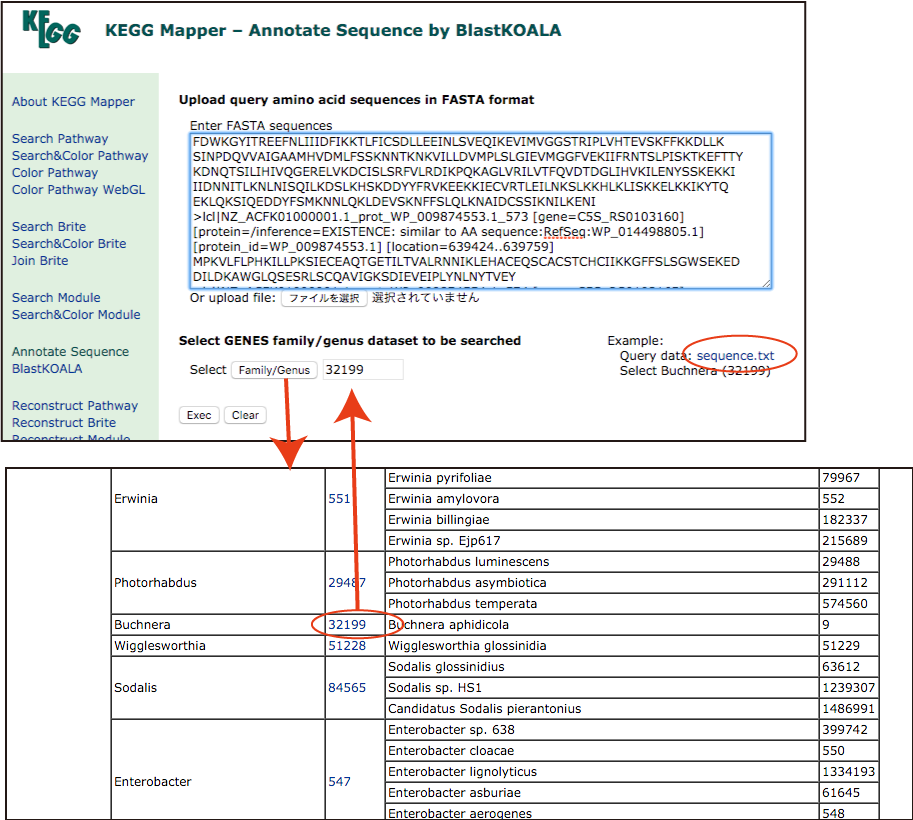Click the Photorhabdus luminescens row

click(x=601, y=561)
